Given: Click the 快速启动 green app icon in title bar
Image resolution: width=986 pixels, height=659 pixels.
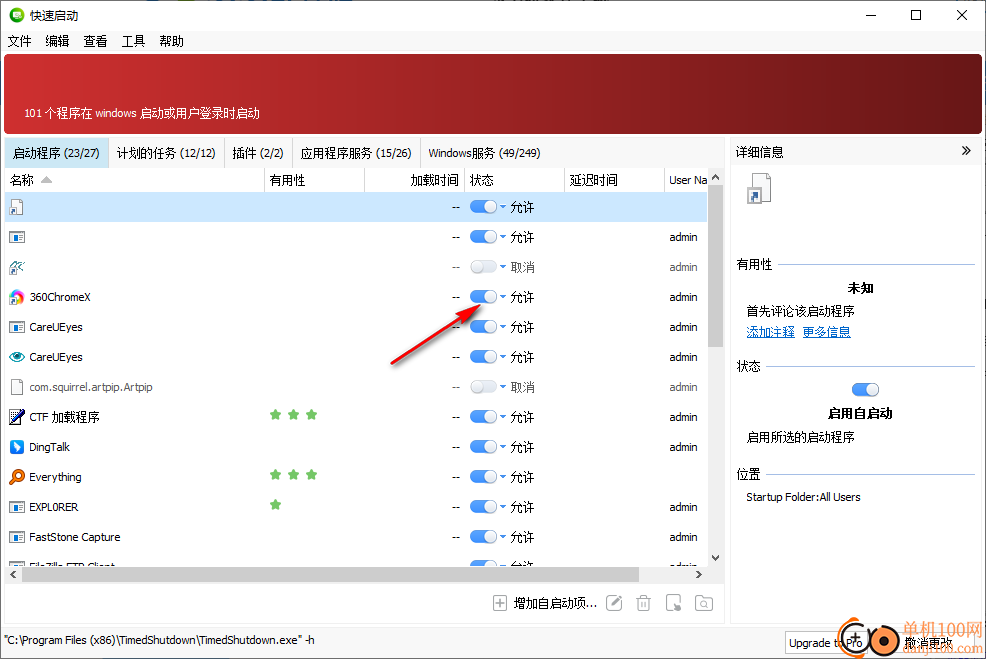Looking at the screenshot, I should pyautogui.click(x=16, y=15).
